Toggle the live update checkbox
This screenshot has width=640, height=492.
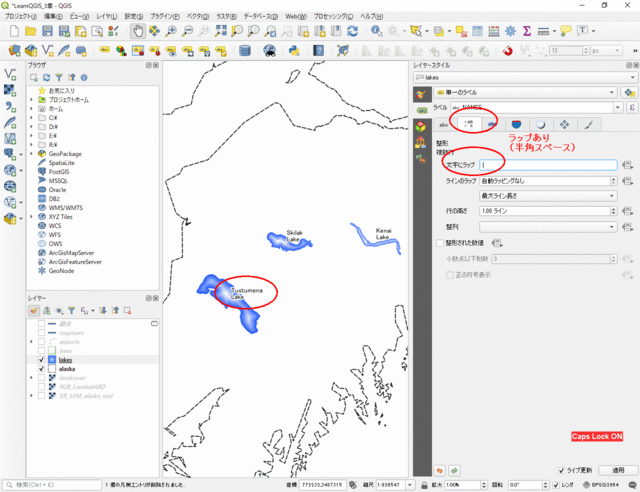[x=561, y=470]
